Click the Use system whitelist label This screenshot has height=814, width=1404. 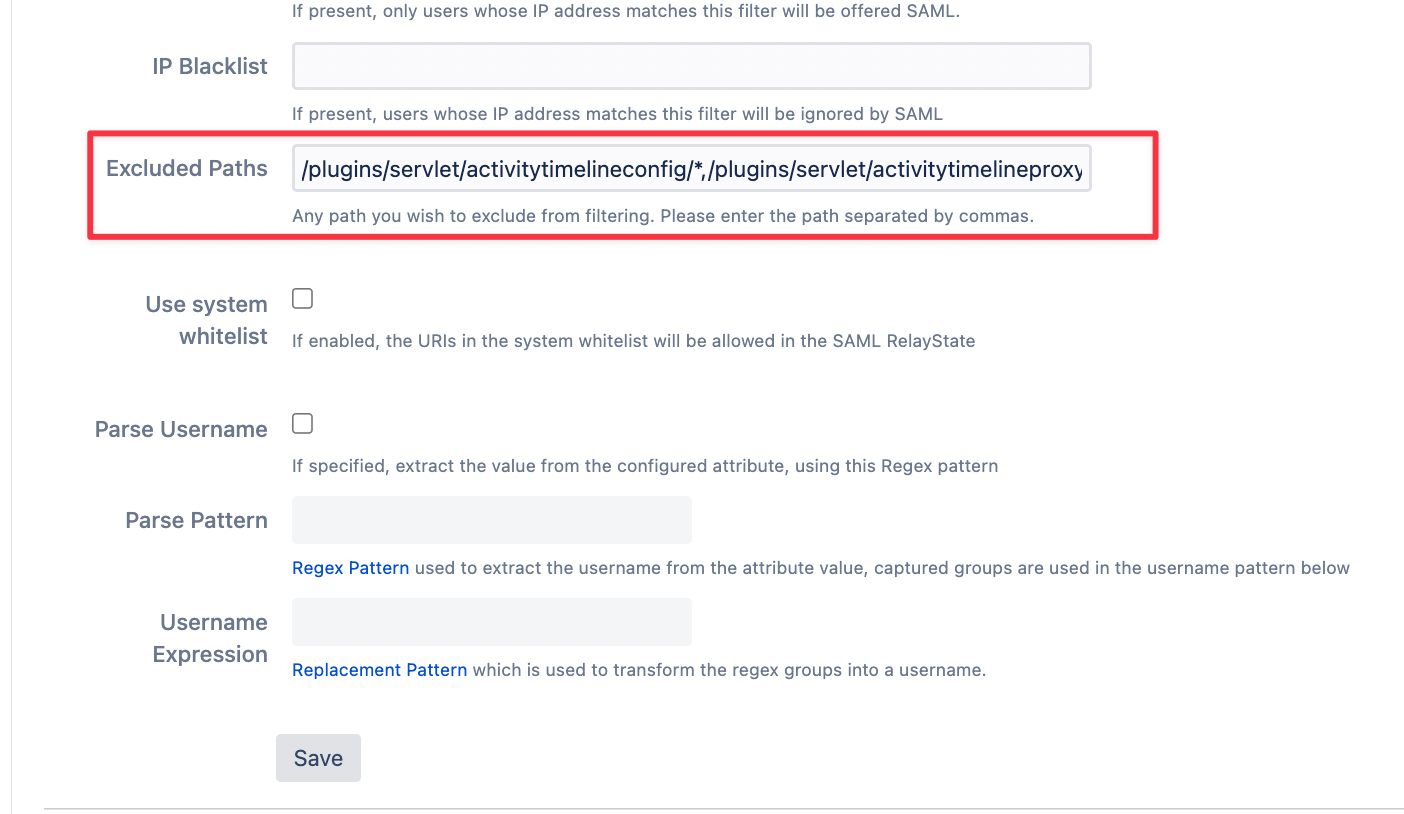point(206,320)
